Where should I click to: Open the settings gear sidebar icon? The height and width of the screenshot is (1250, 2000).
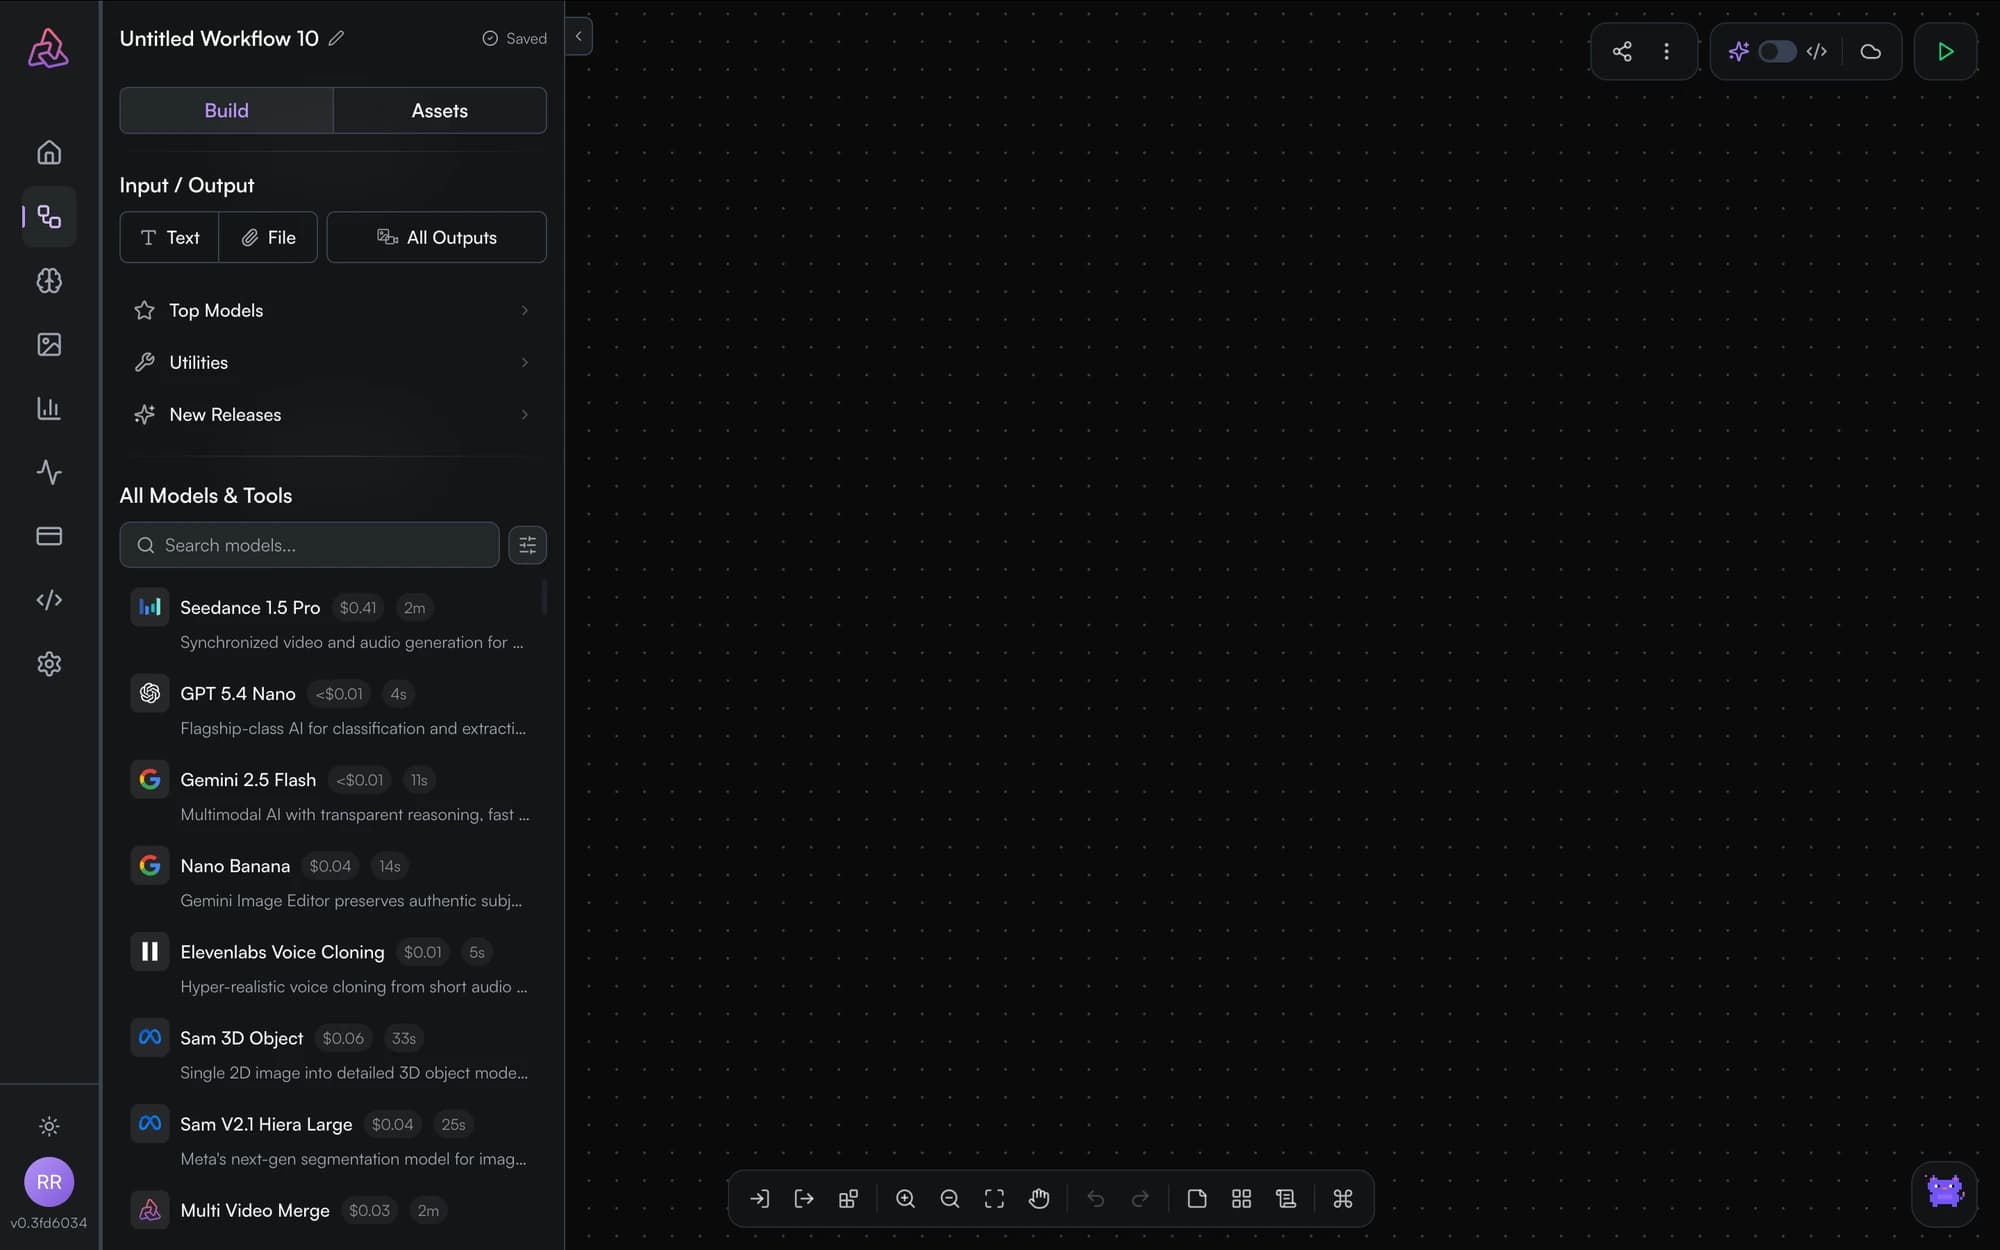[49, 664]
